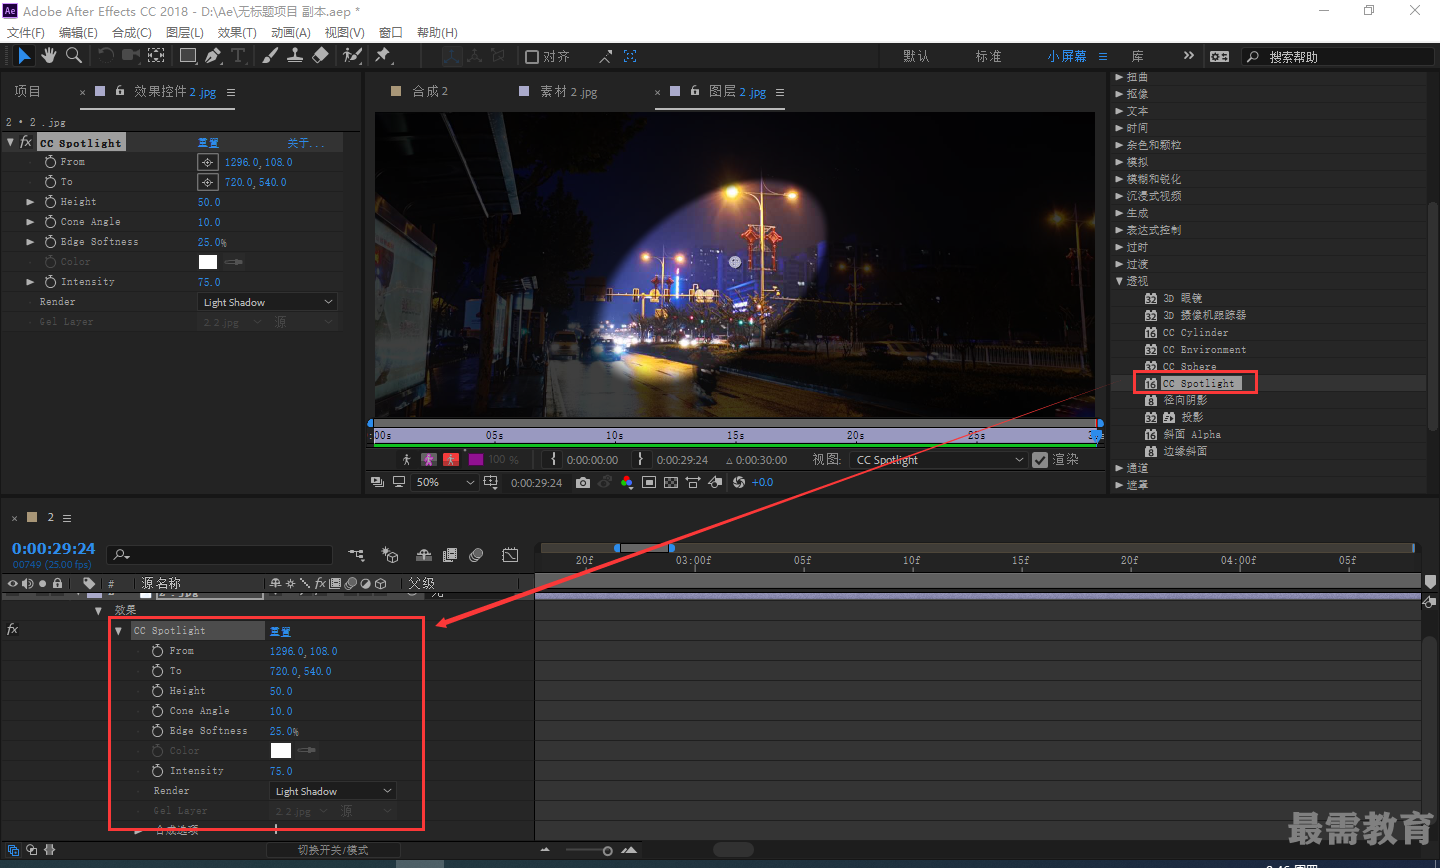Viewport: 1440px width, 868px height.
Task: Open the 文件(F) menu
Action: [26, 32]
